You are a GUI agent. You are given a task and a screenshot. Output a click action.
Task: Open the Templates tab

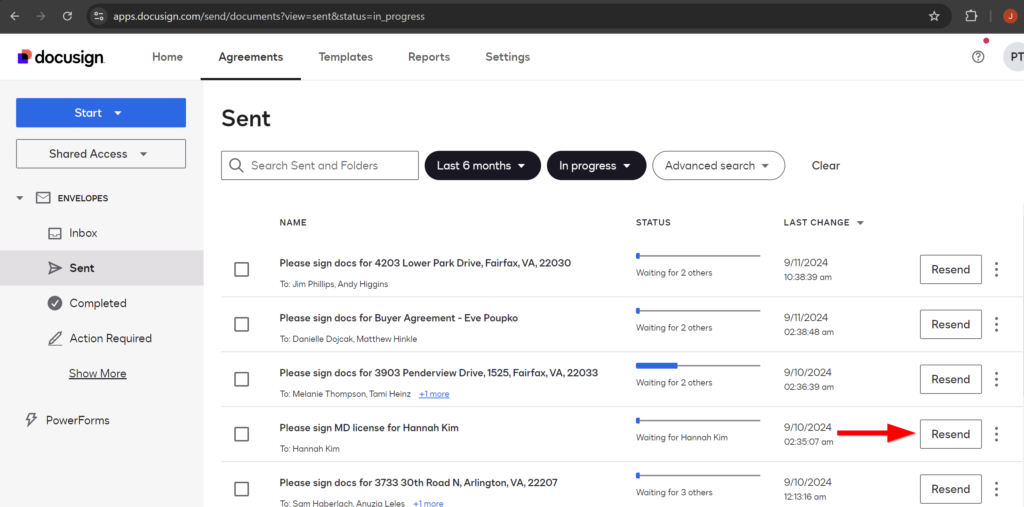point(345,57)
